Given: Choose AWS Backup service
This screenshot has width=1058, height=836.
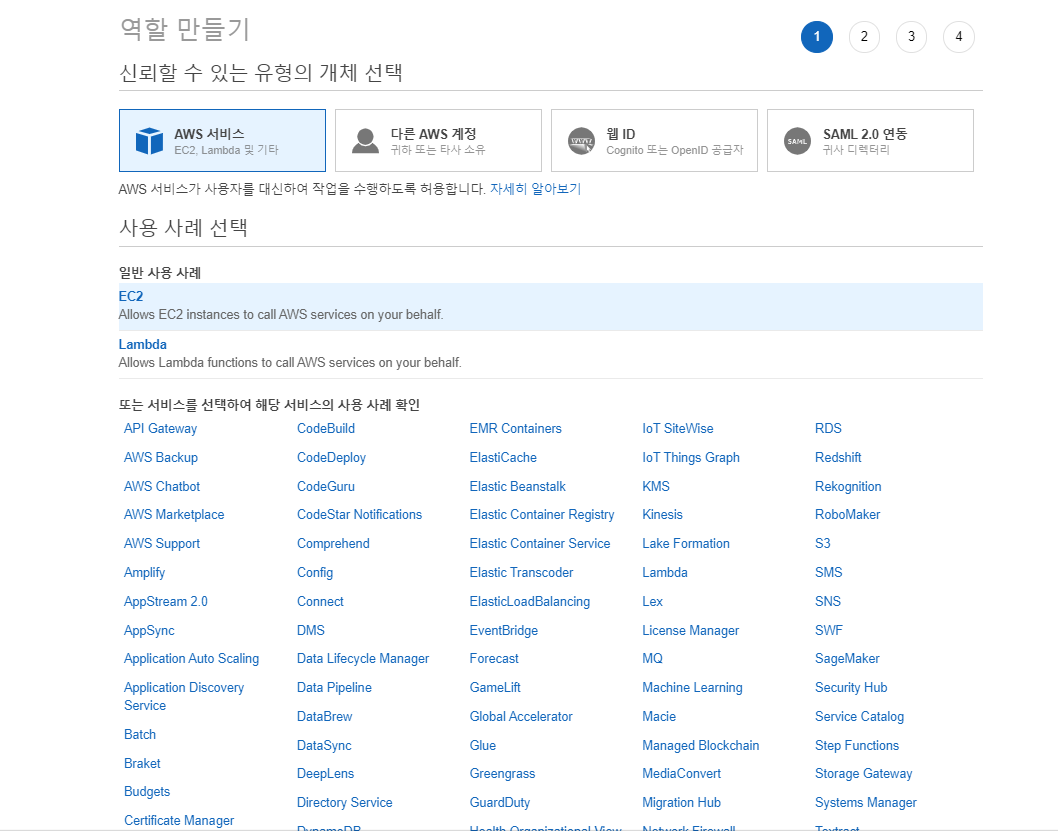Looking at the screenshot, I should pyautogui.click(x=161, y=457).
